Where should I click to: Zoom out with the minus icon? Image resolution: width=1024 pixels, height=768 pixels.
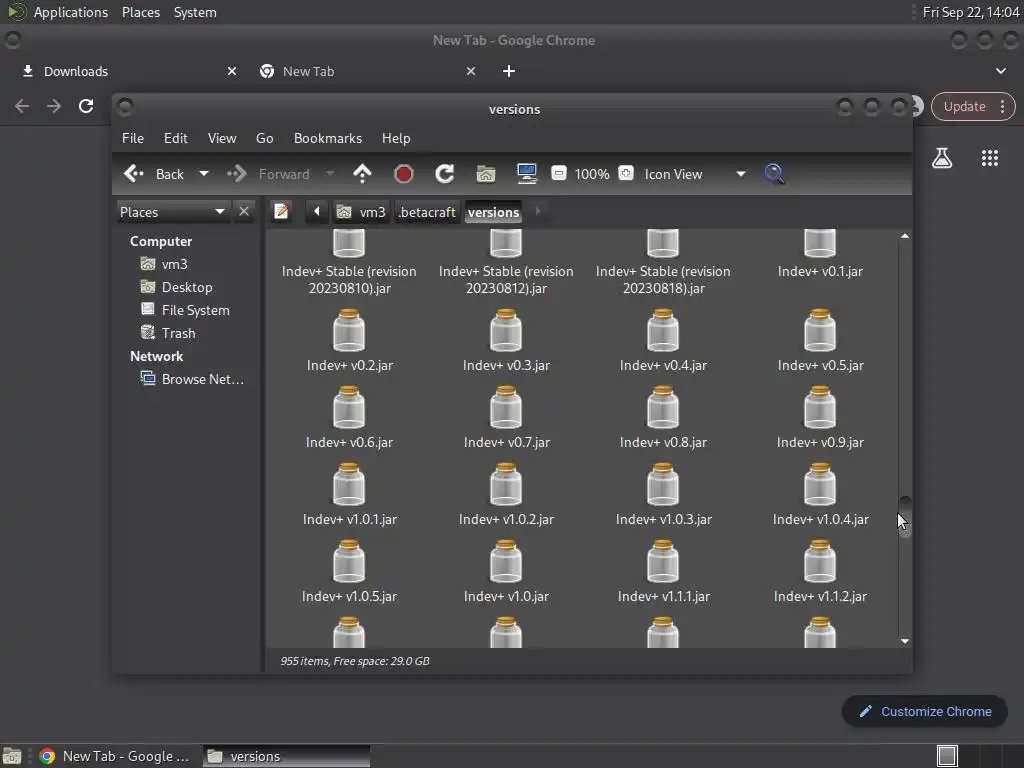[559, 174]
